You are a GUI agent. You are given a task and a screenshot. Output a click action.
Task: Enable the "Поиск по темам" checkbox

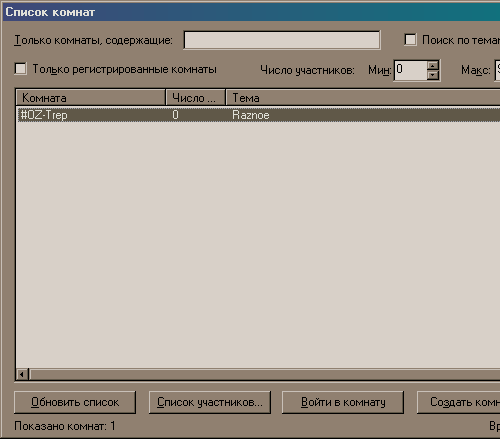(x=410, y=40)
